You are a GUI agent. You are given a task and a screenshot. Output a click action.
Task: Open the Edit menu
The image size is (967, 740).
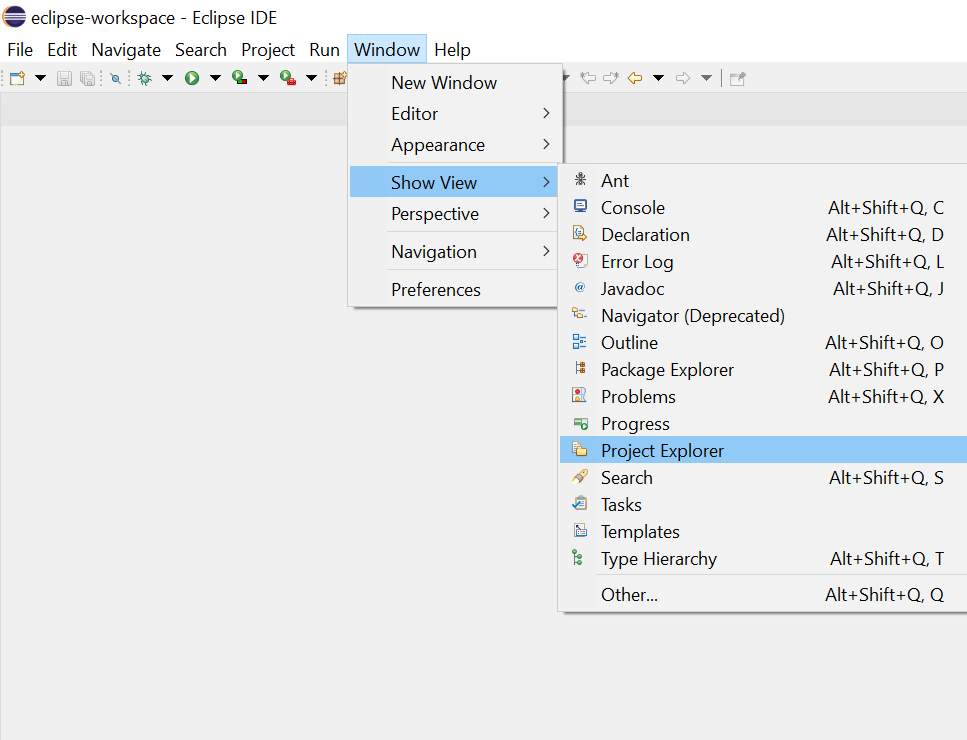pyautogui.click(x=62, y=50)
